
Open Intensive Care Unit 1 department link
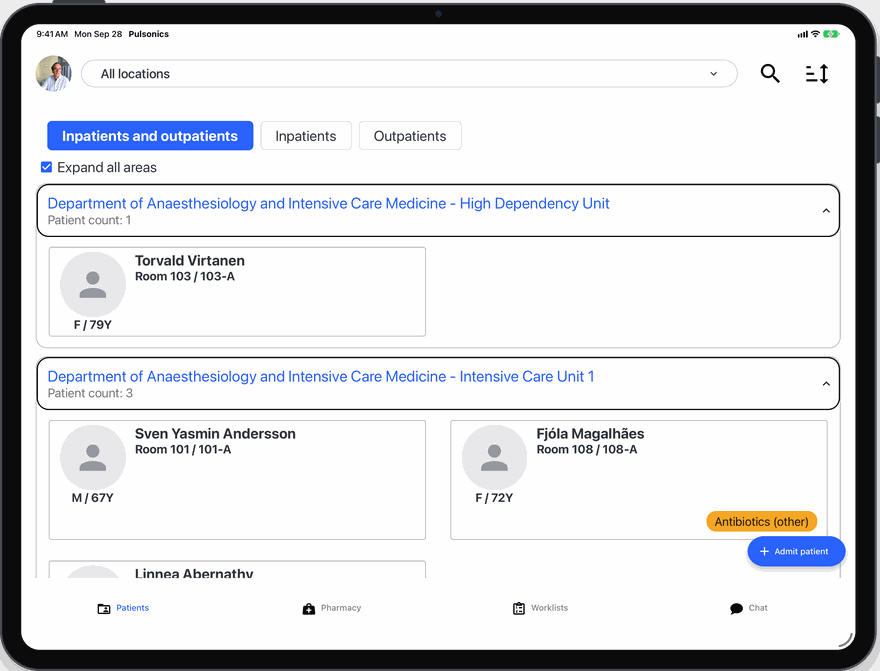[321, 377]
